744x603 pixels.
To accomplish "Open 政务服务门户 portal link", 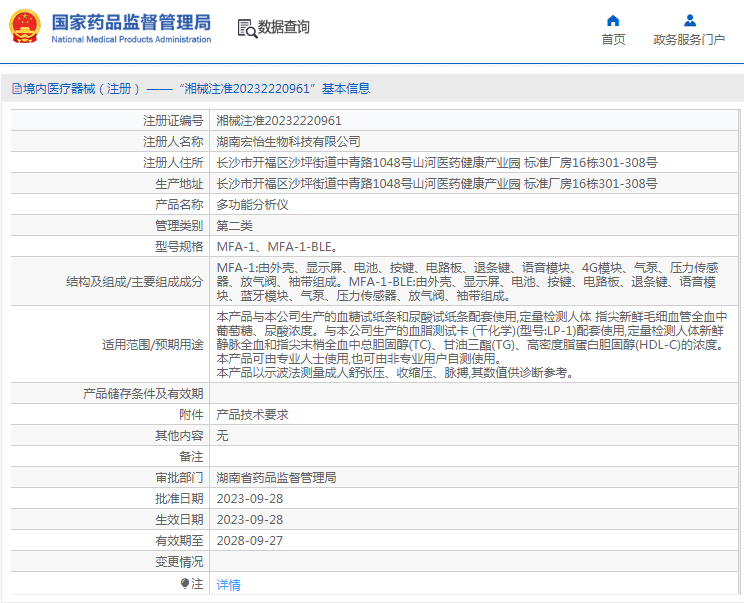I will coord(689,39).
